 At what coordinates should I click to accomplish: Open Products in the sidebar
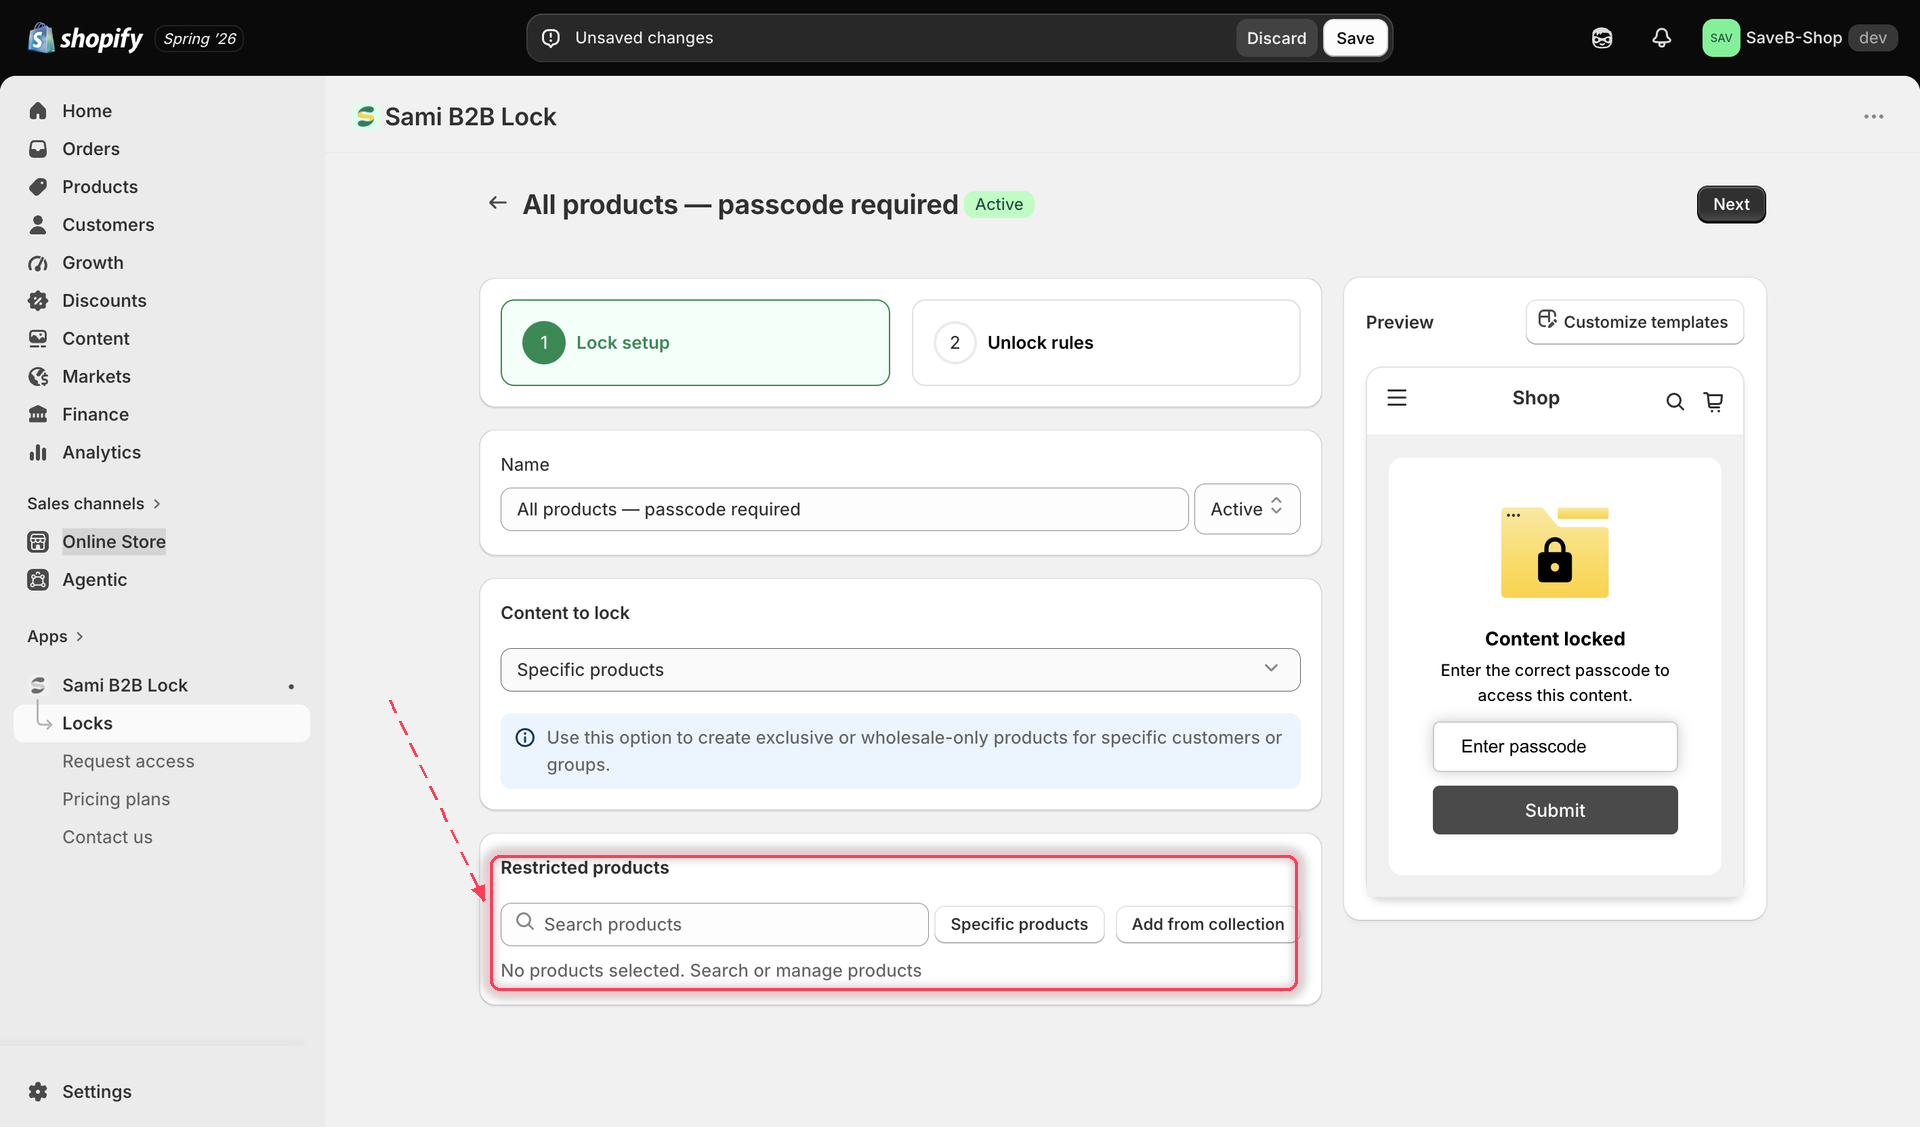(99, 187)
